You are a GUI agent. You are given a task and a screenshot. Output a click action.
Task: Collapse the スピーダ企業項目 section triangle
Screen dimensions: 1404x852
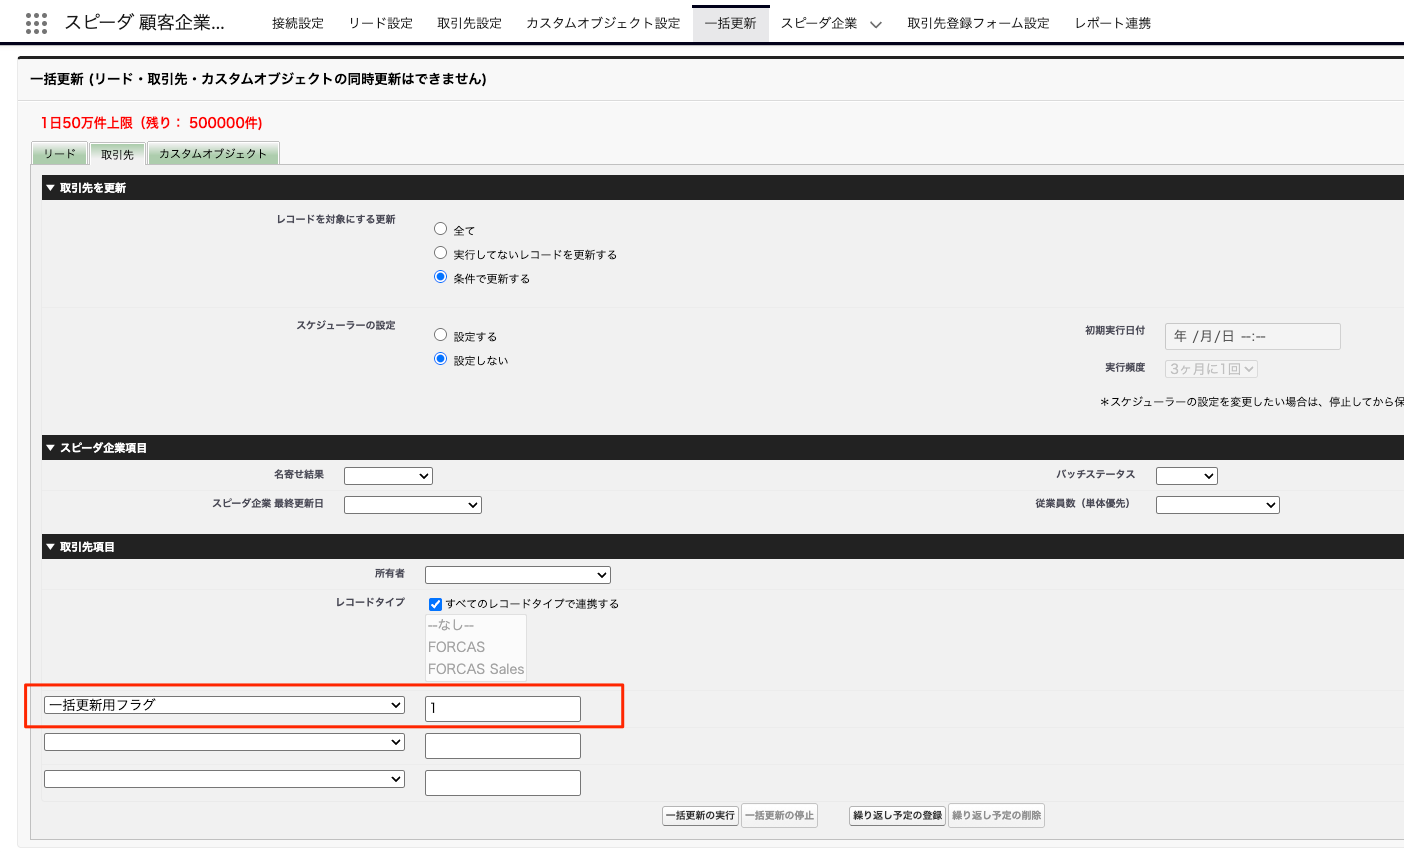click(x=50, y=448)
